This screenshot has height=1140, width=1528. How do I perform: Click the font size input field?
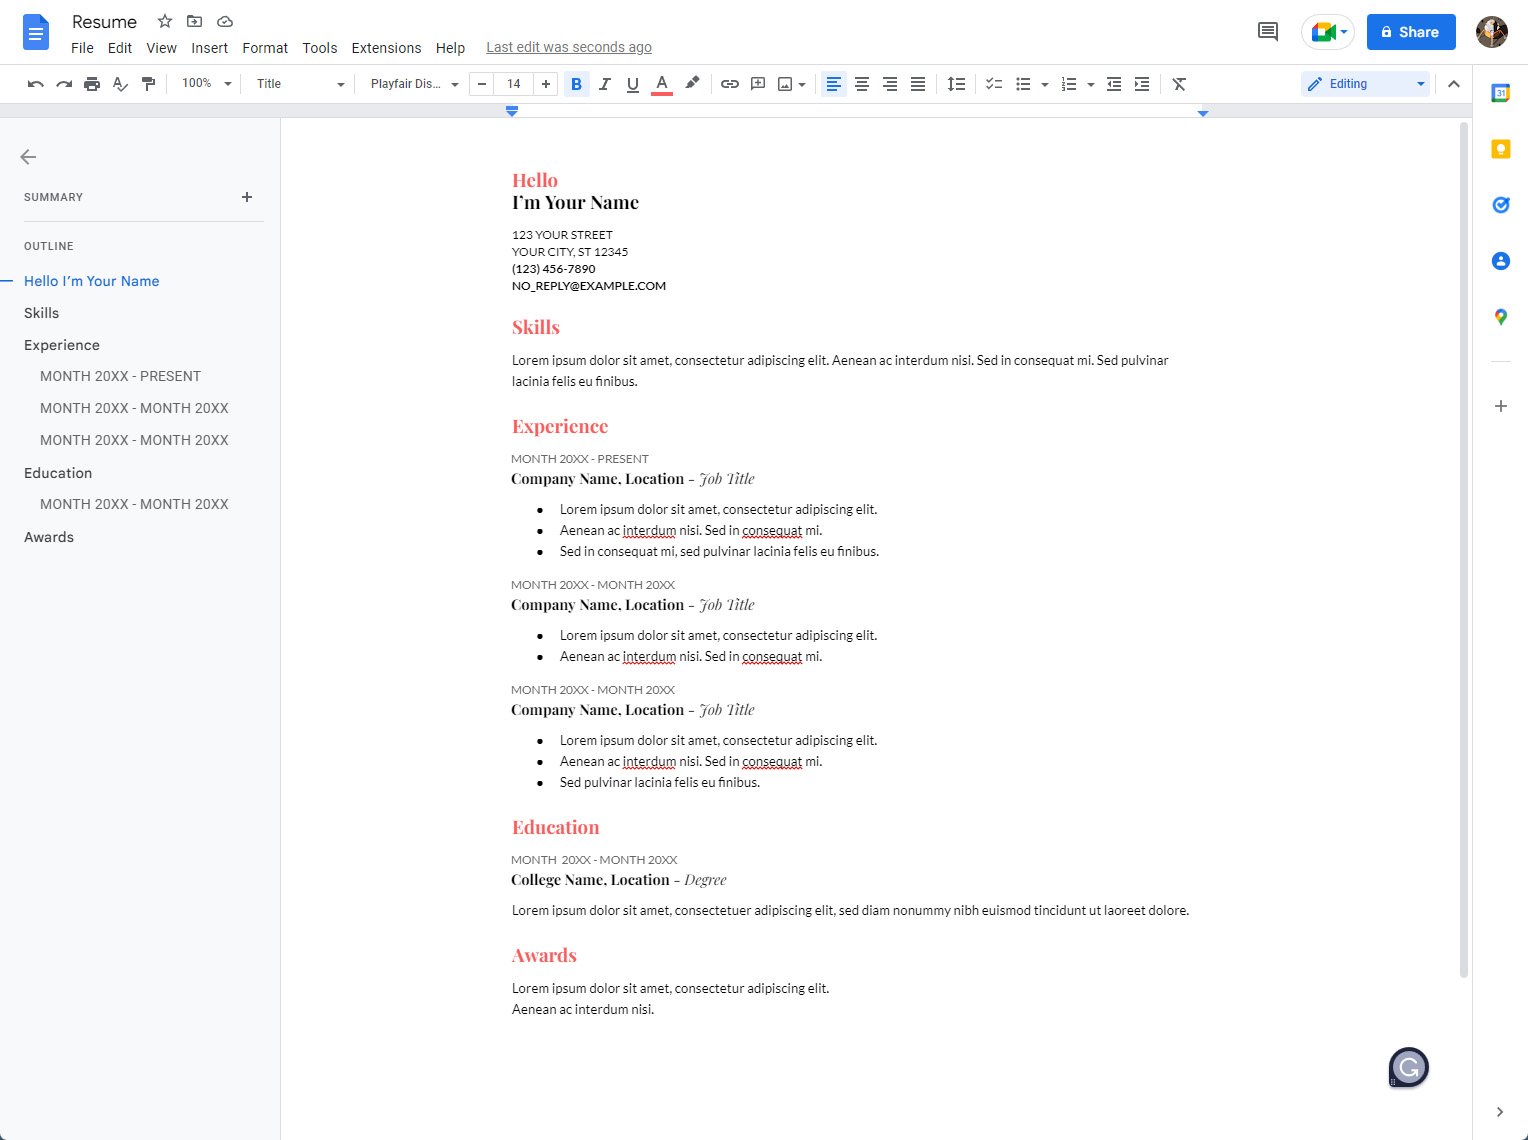coord(513,84)
